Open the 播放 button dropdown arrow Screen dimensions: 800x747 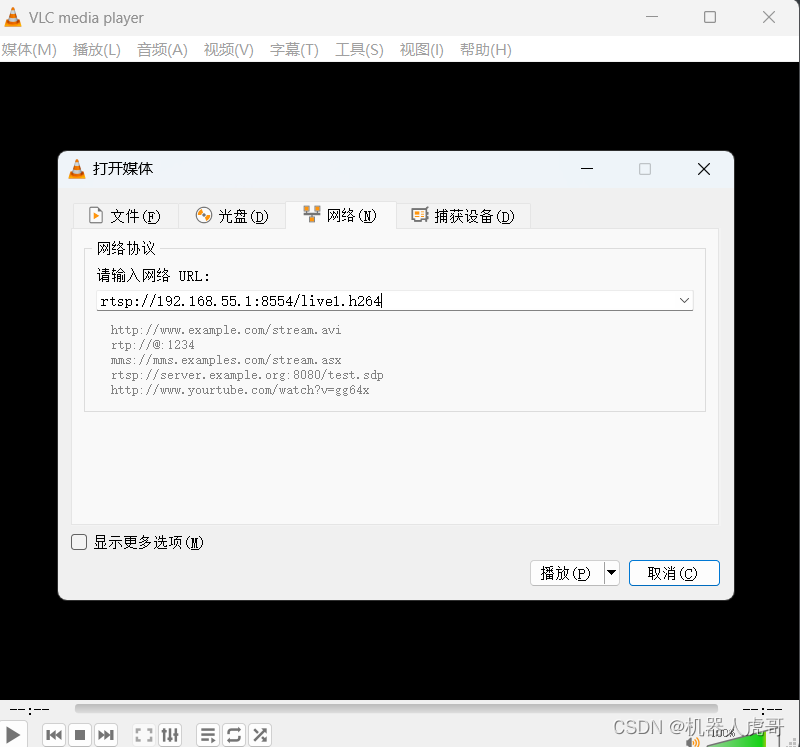point(611,573)
